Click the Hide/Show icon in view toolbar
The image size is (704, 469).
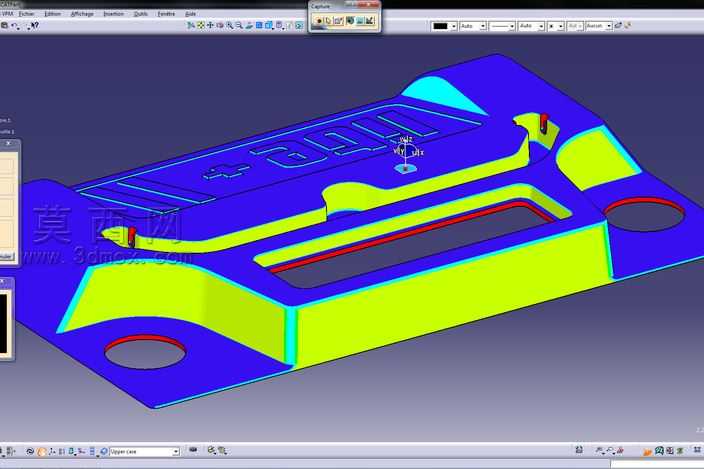[290, 26]
